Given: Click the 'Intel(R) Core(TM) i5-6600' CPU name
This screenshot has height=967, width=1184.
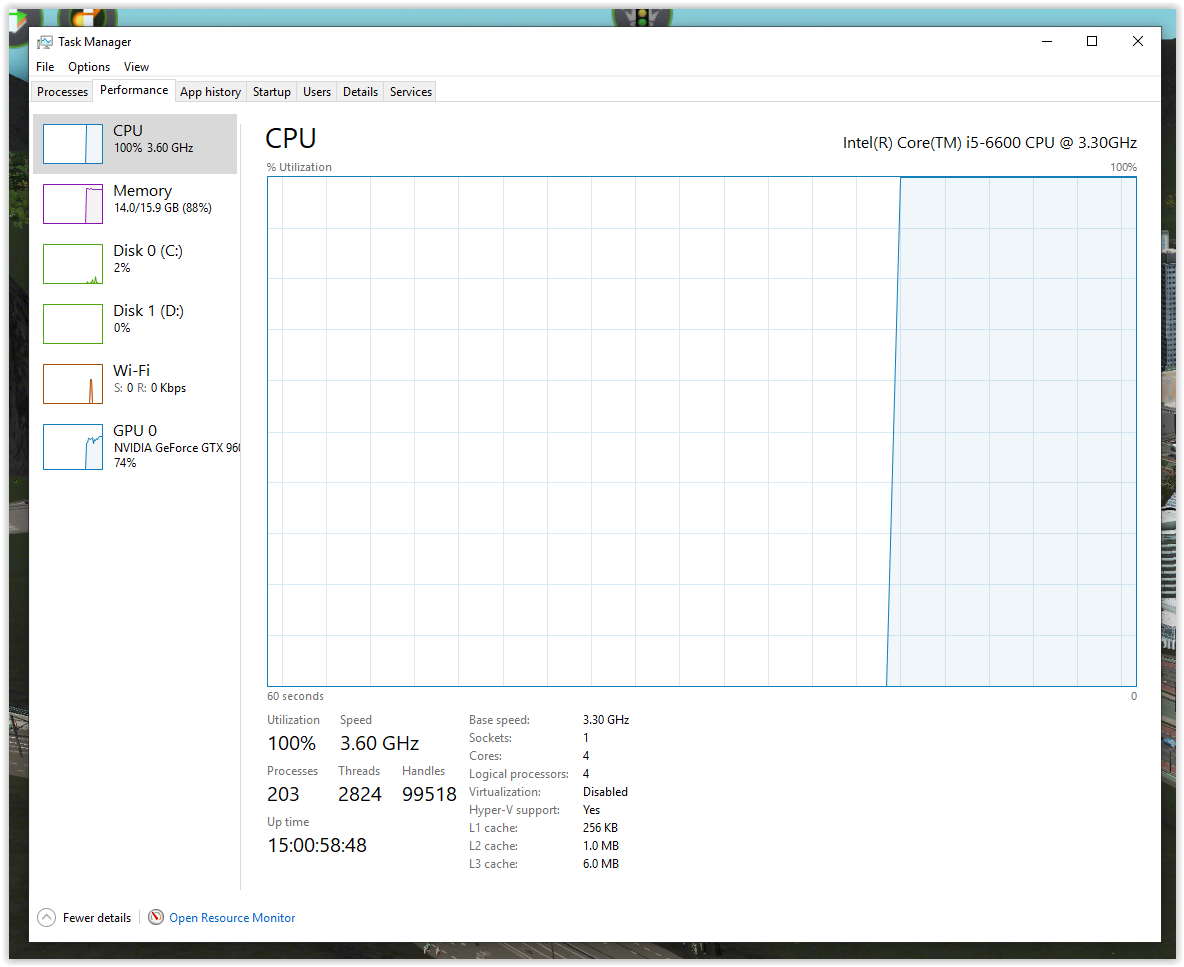Looking at the screenshot, I should coord(990,143).
